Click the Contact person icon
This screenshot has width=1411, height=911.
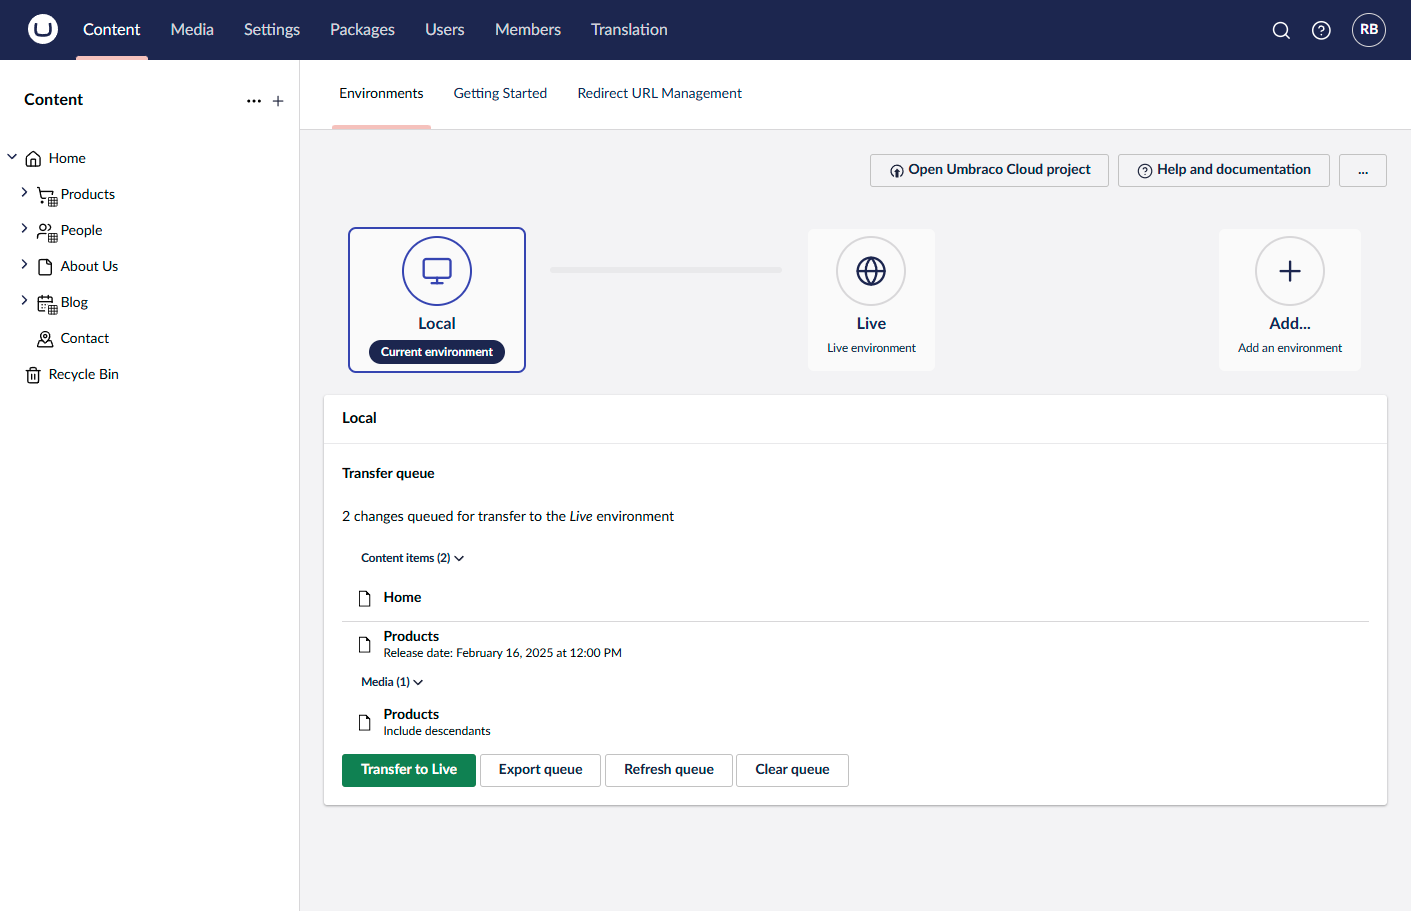(45, 338)
